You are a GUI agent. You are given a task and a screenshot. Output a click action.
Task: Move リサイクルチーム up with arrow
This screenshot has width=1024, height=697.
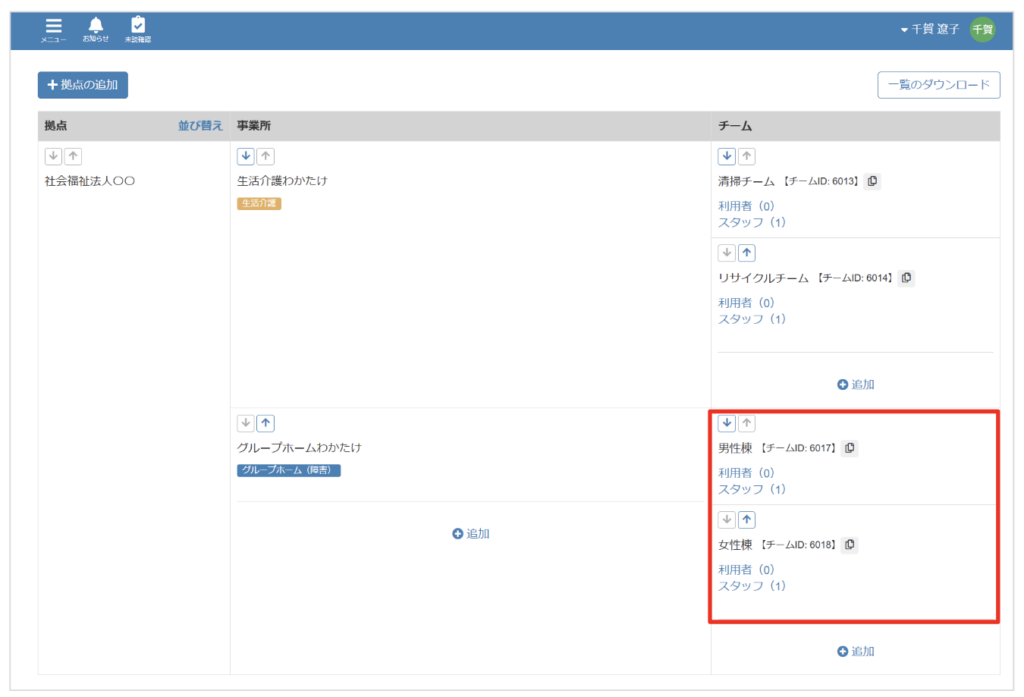[746, 253]
